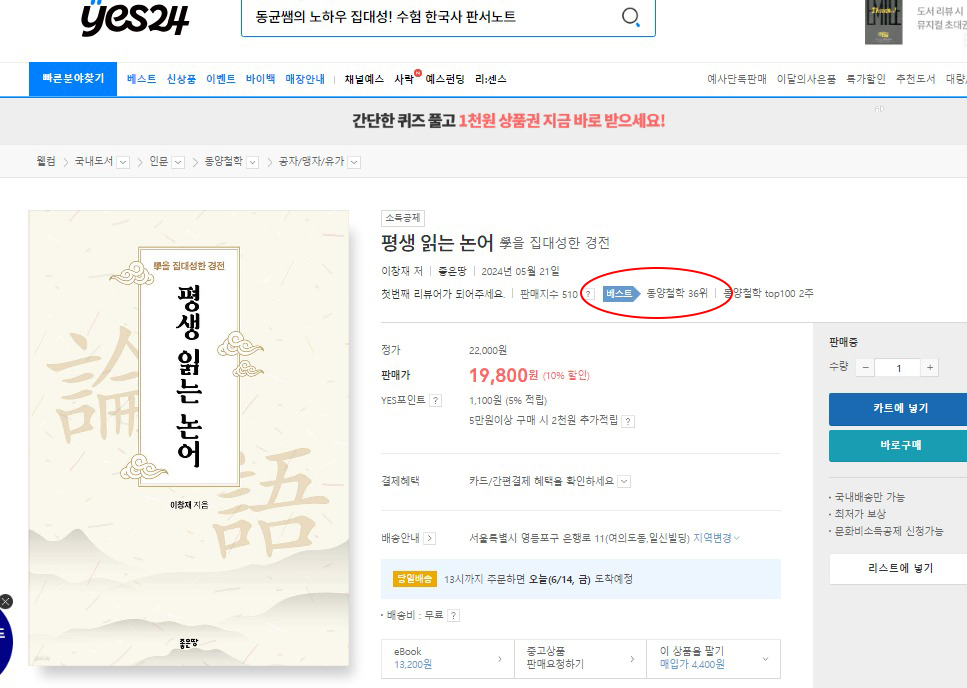Open the 매장안내 menu
967x688 pixels.
(x=305, y=79)
